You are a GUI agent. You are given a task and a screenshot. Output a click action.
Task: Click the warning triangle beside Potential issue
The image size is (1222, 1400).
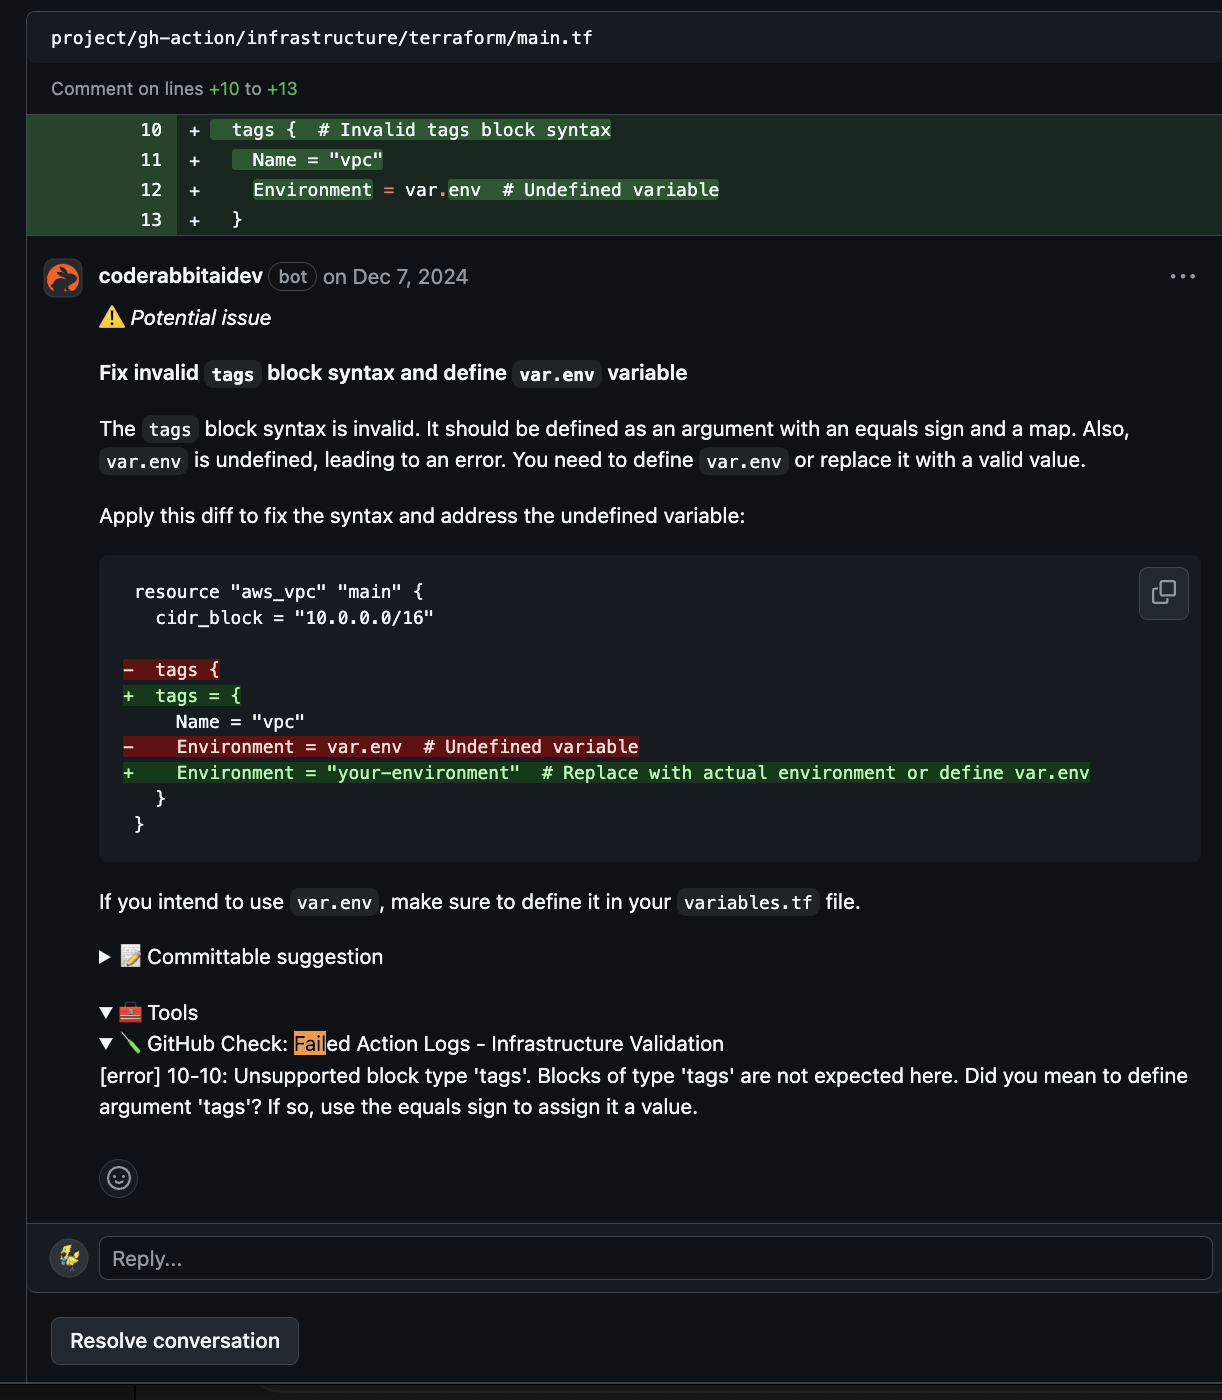click(110, 317)
